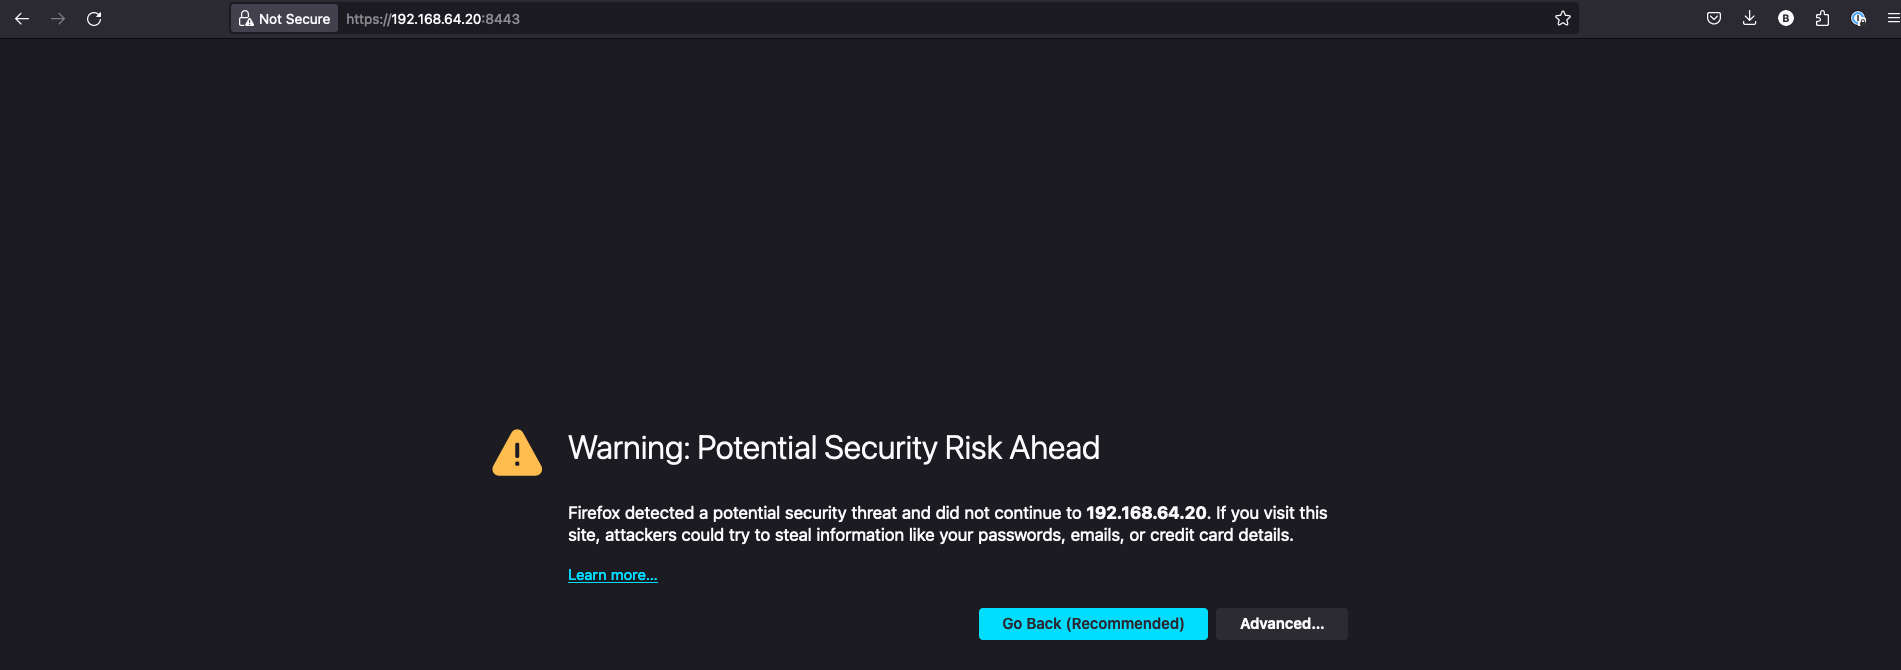Save page to Pocket

(1714, 19)
